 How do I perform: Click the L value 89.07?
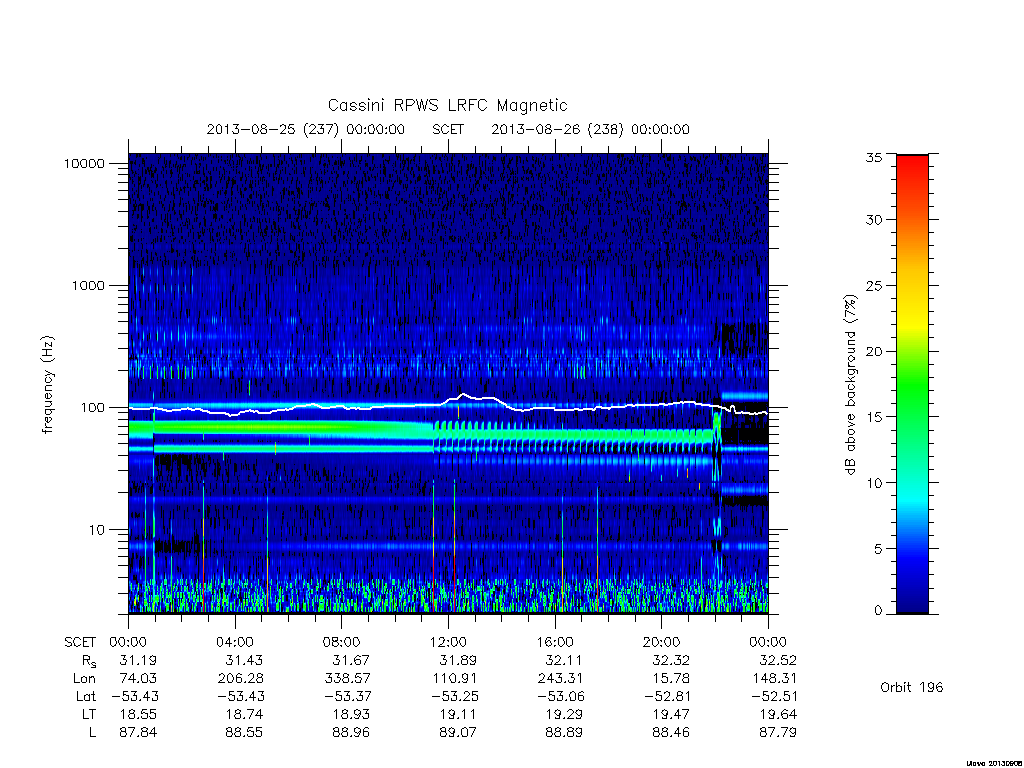tap(458, 733)
